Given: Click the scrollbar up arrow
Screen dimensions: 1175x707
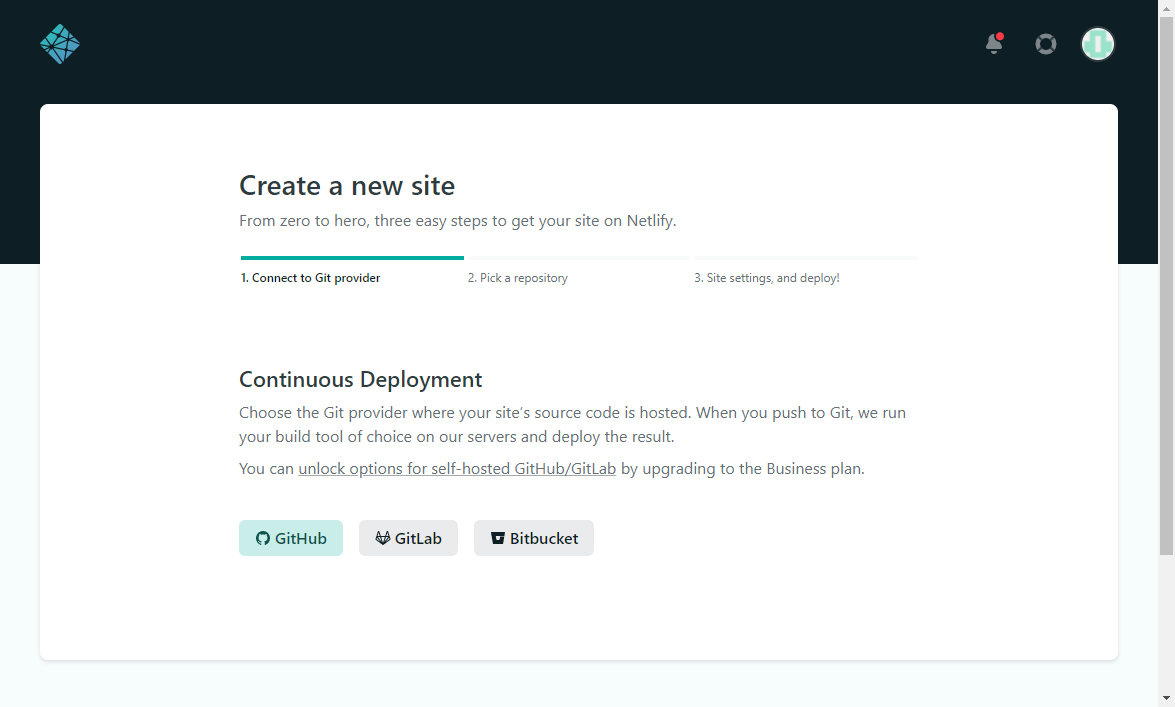Looking at the screenshot, I should (1166, 7).
